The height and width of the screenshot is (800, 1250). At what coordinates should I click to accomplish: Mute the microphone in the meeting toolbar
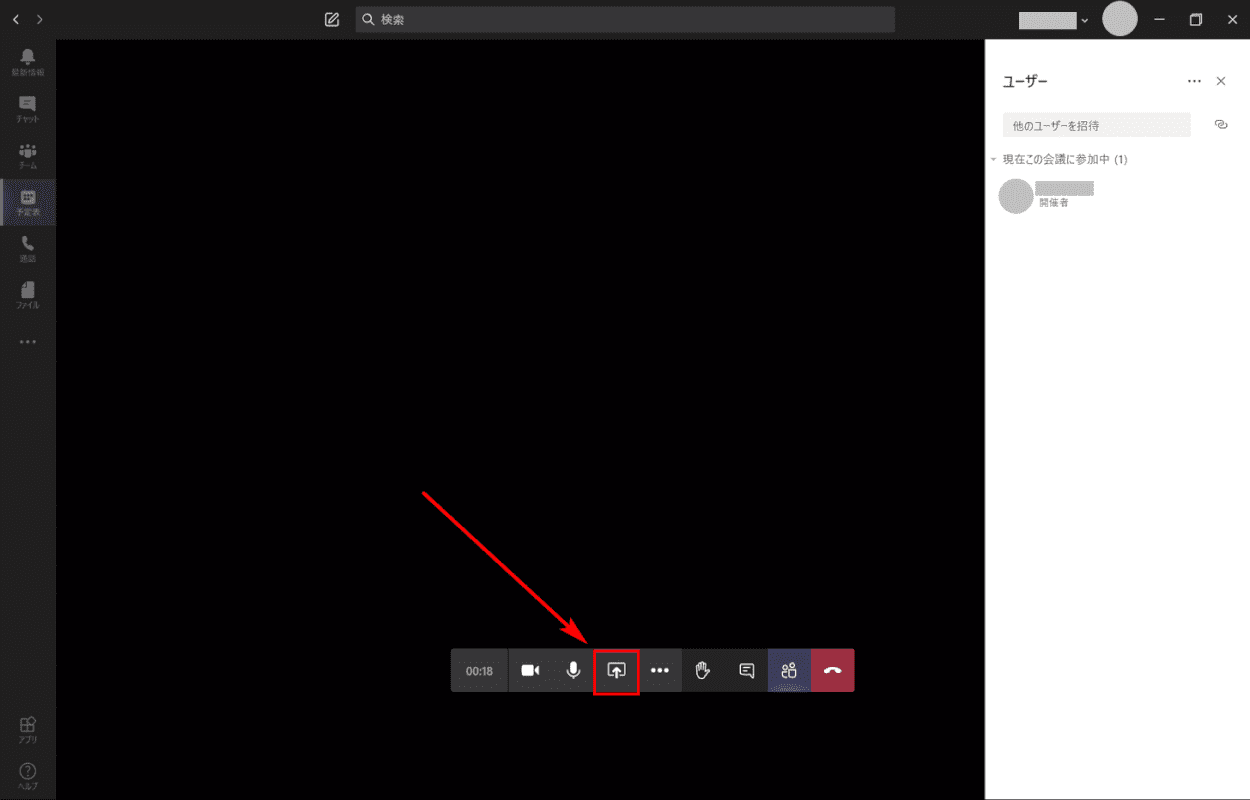click(x=573, y=671)
